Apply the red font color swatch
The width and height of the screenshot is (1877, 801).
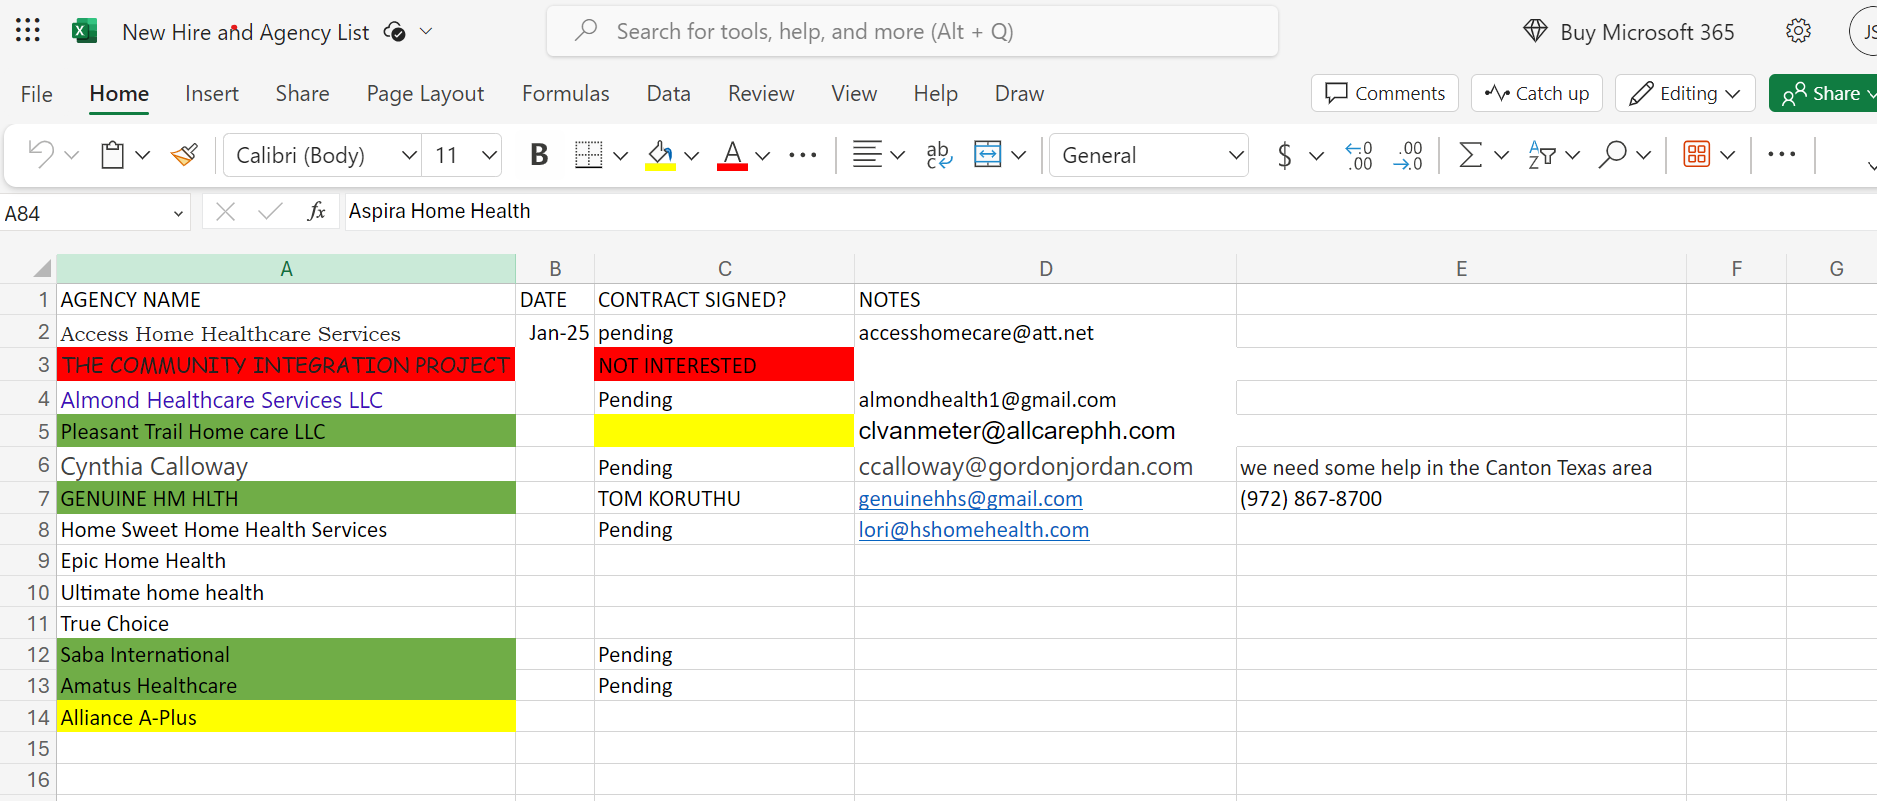point(732,155)
